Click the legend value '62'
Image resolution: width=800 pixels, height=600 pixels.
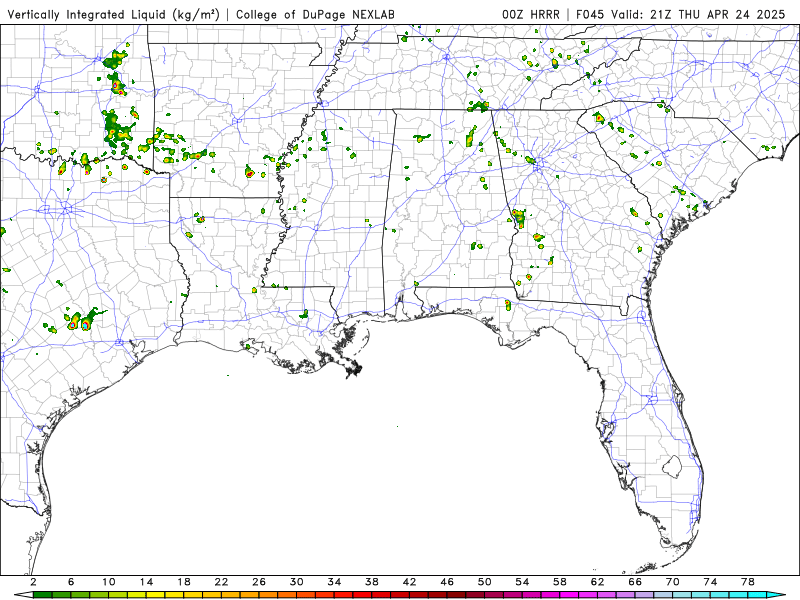click(x=597, y=582)
